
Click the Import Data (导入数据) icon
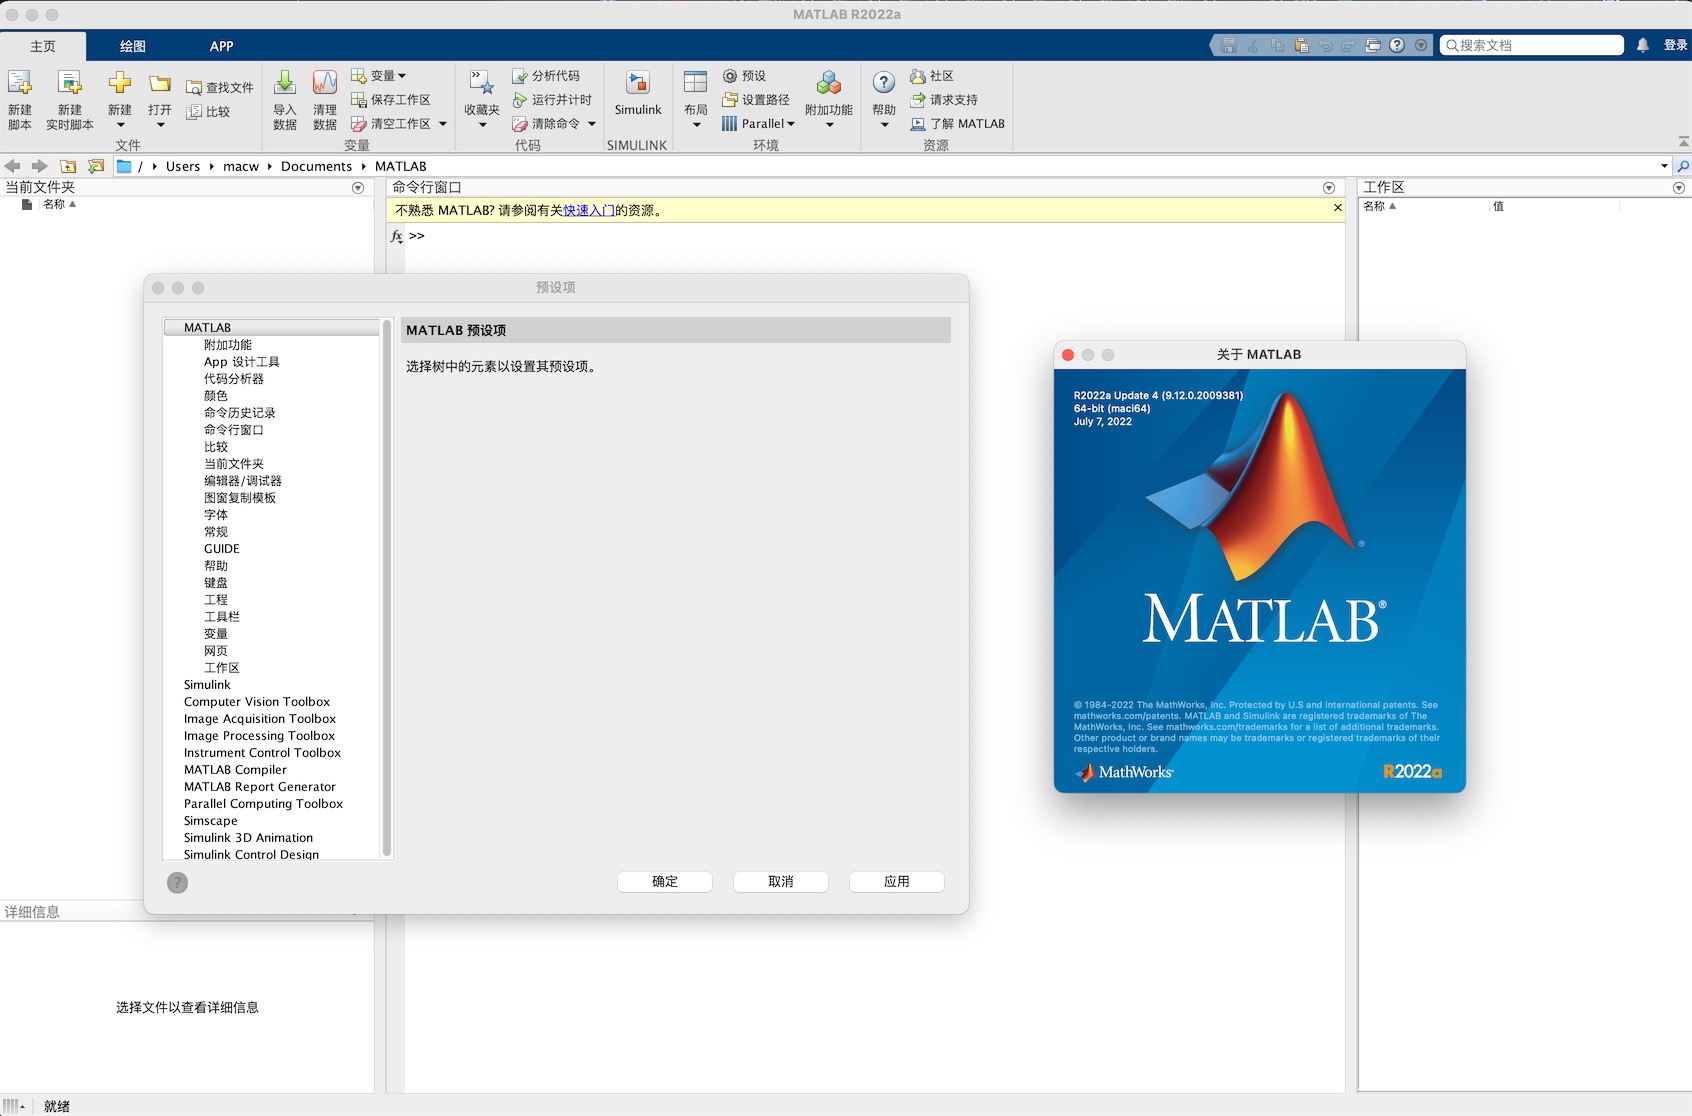285,82
